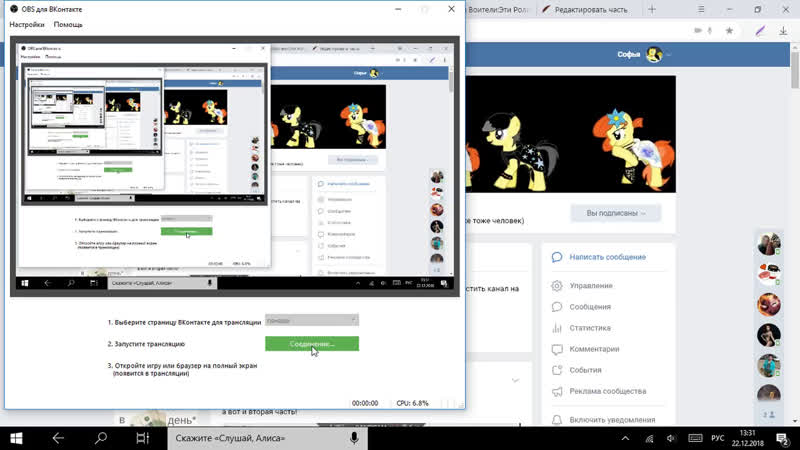Image resolution: width=800 pixels, height=450 pixels.
Task: Click the 00:00:00 stream timer text
Action: [x=365, y=403]
